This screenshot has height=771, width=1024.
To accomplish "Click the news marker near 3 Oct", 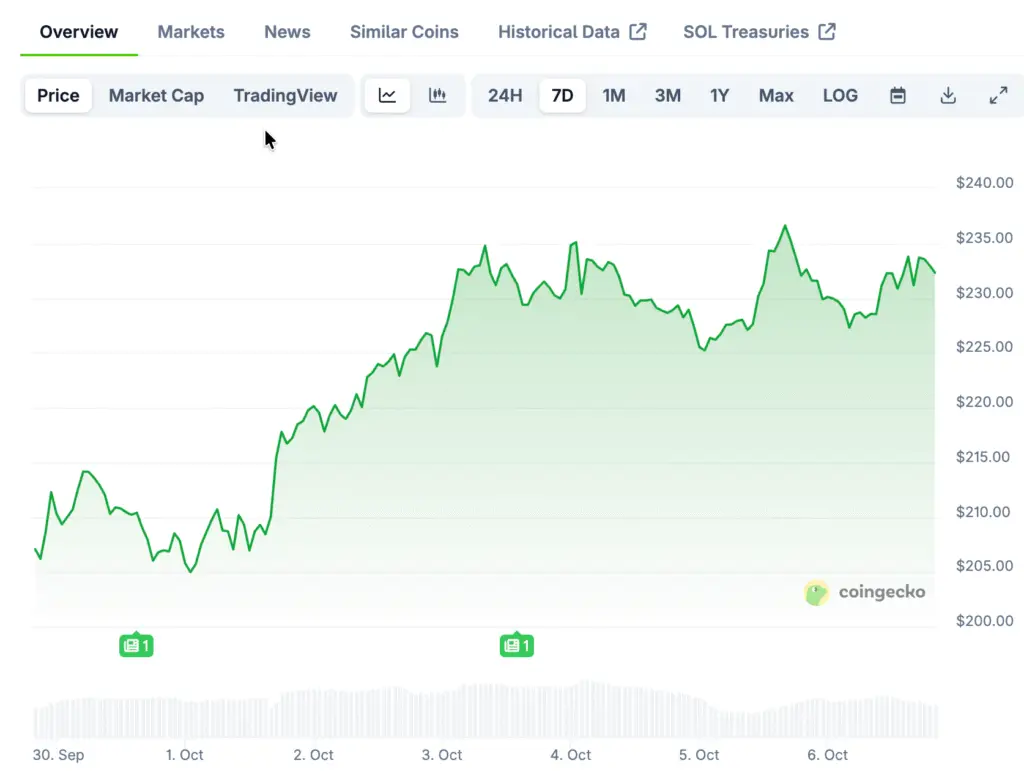I will (516, 645).
